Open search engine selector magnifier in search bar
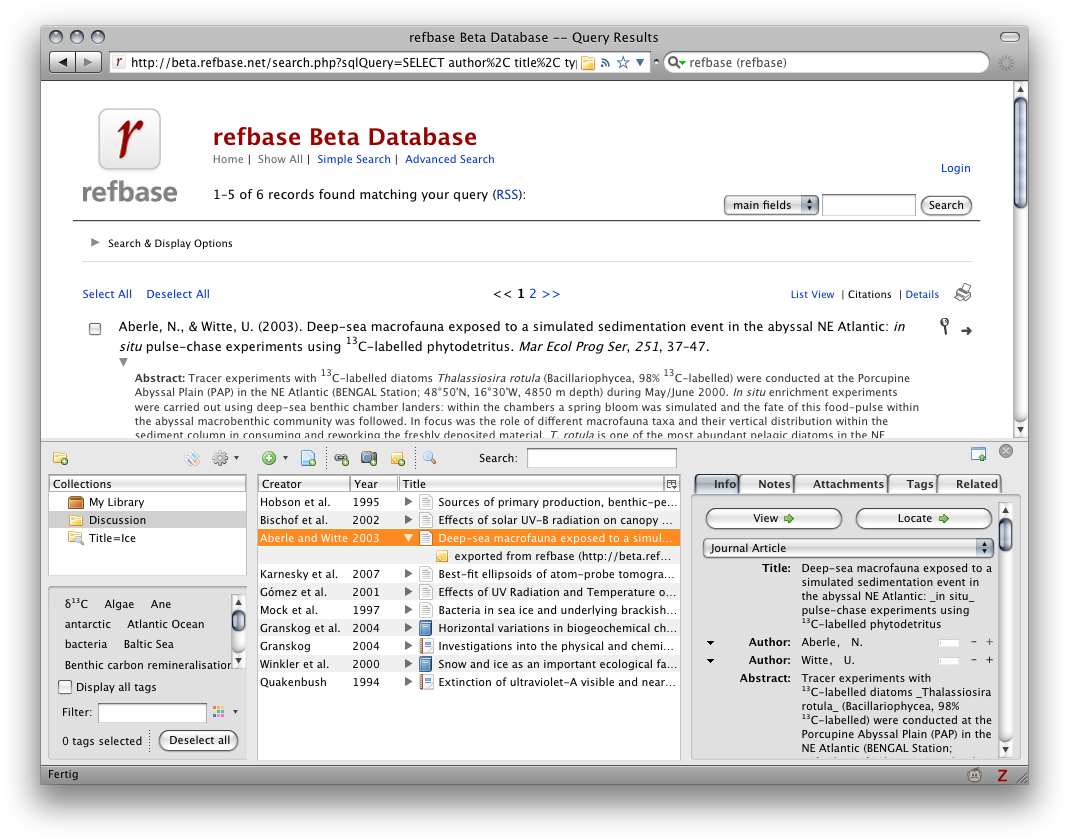Viewport: 1069px width, 840px height. coord(676,63)
